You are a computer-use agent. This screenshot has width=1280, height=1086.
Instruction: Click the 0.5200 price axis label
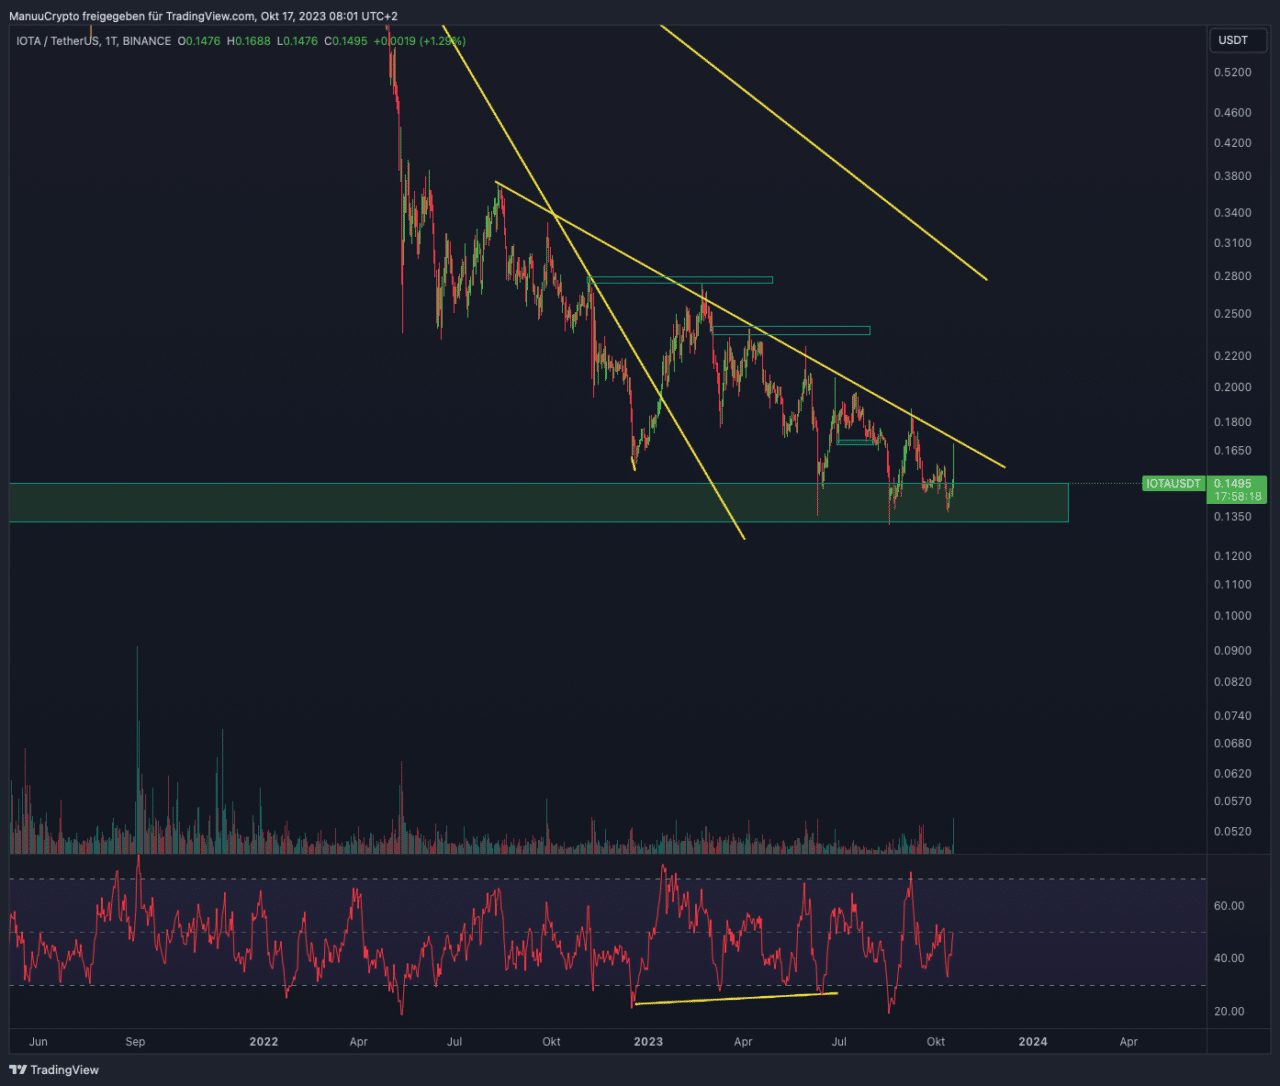(1232, 73)
